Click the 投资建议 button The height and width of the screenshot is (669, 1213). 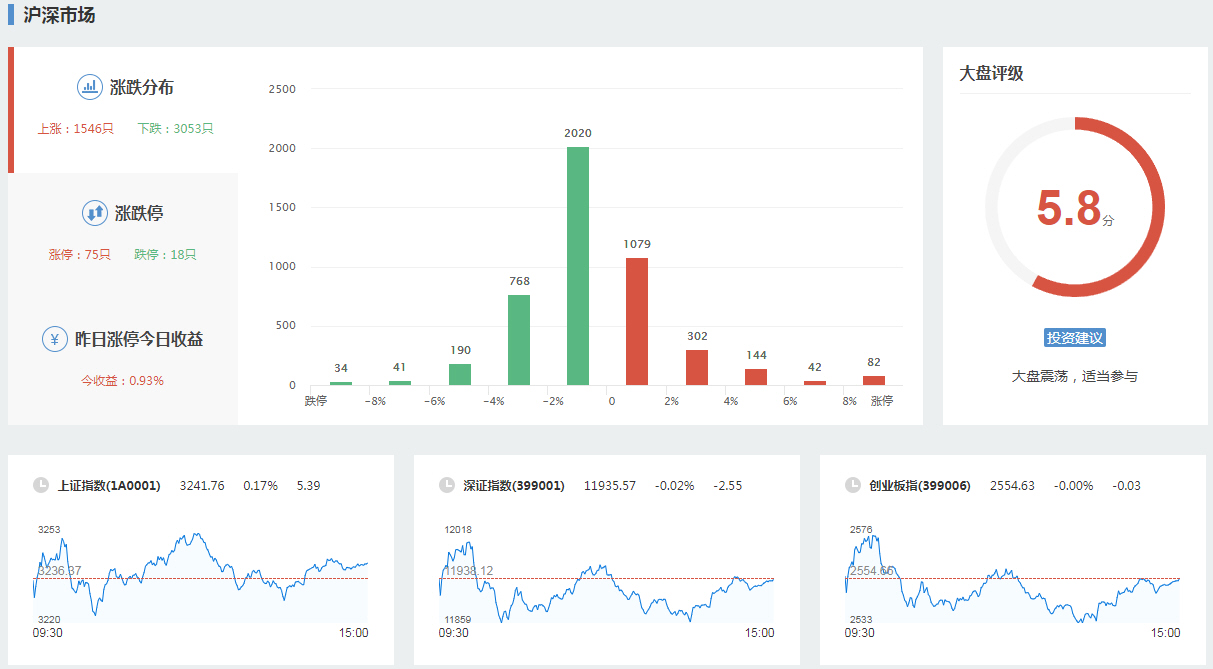click(x=1074, y=338)
